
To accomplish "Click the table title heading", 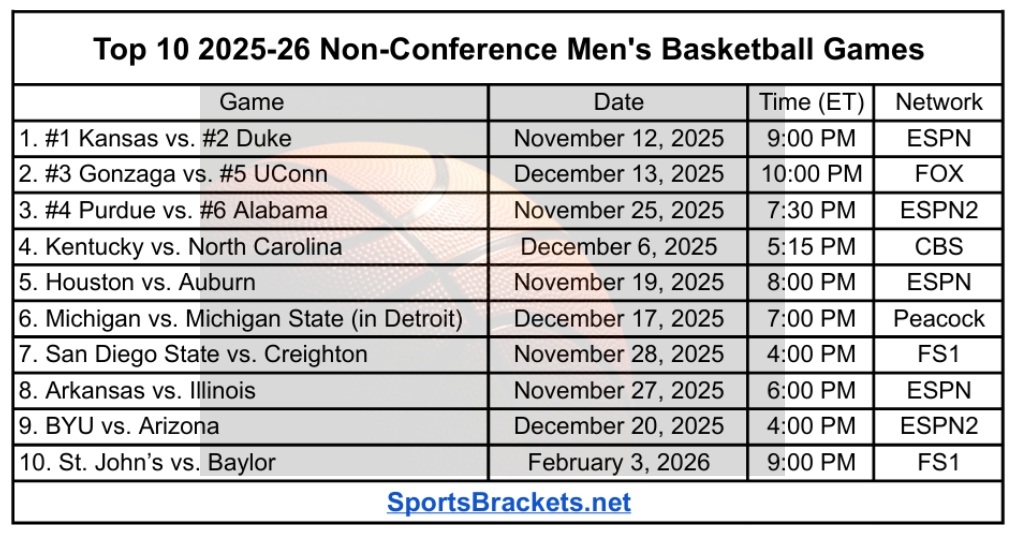I will [x=509, y=49].
